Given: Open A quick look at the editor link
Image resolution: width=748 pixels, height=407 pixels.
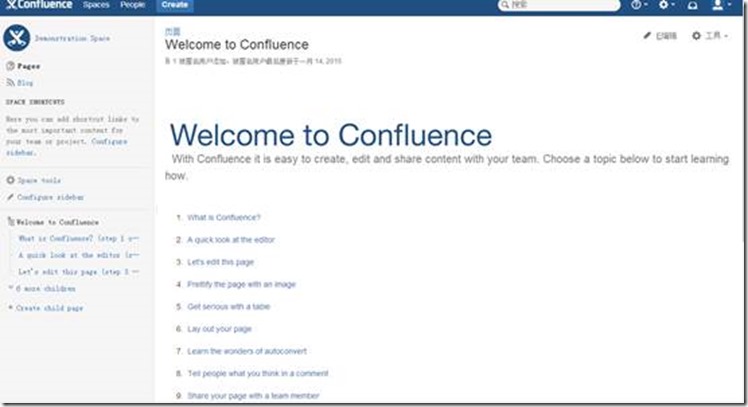Looking at the screenshot, I should tap(231, 240).
